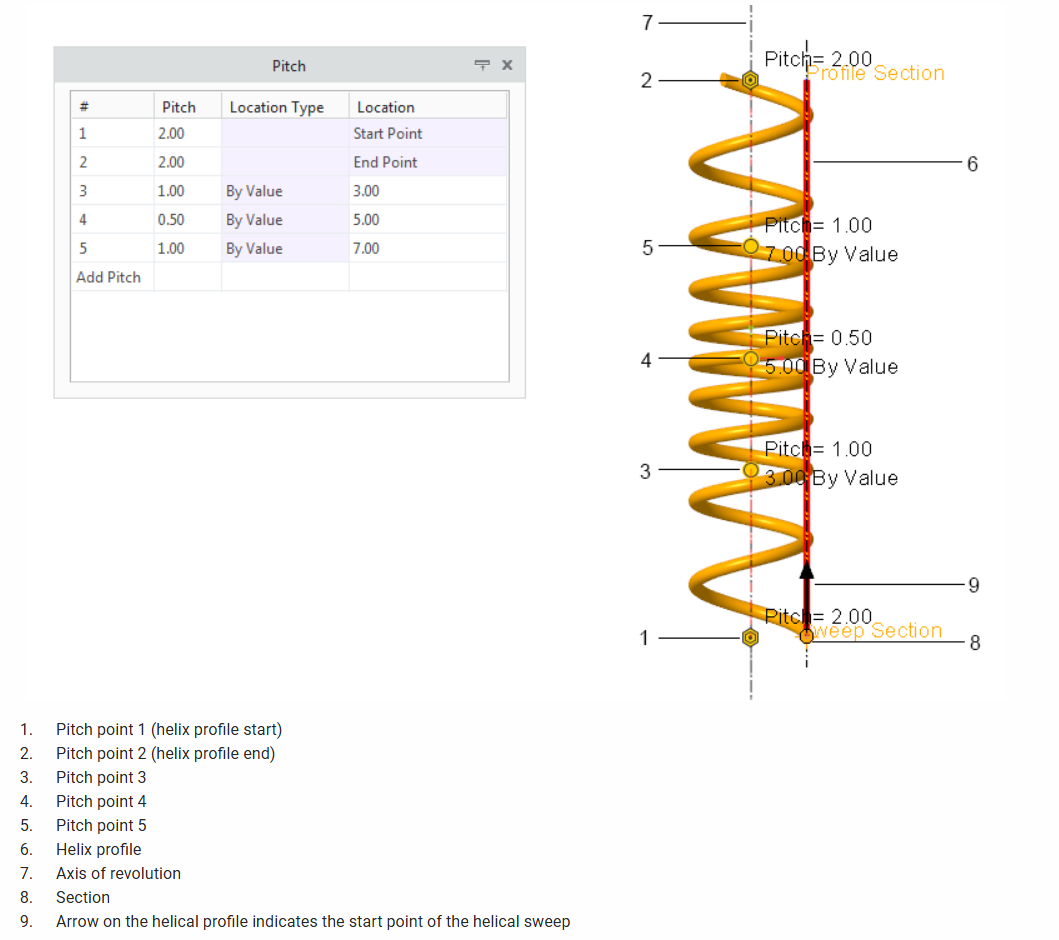This screenshot has height=940, width=1059.
Task: Click the sweep start arrow on the profile
Action: point(806,576)
